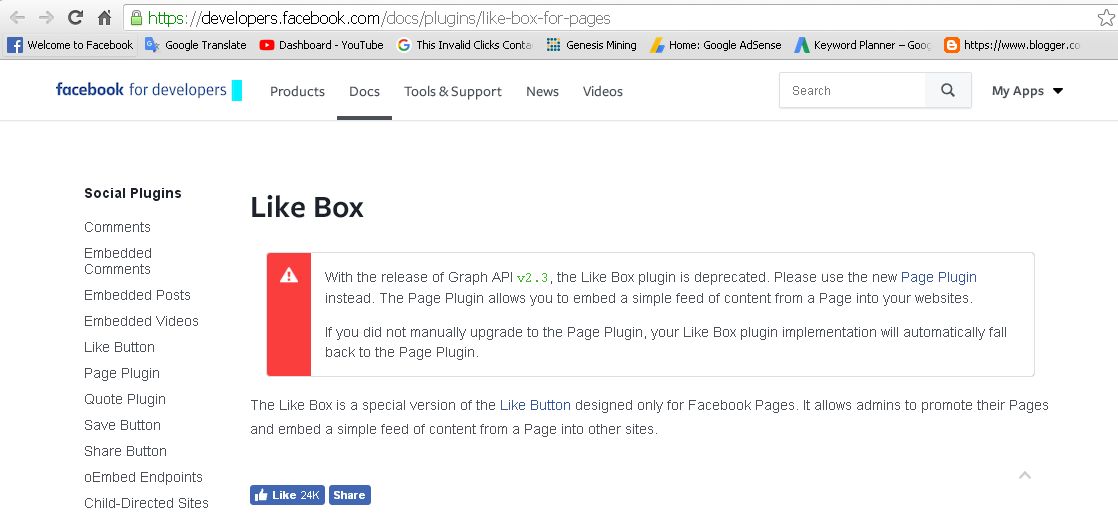Click the v2.3 version label
This screenshot has width=1118, height=520.
[x=533, y=277]
